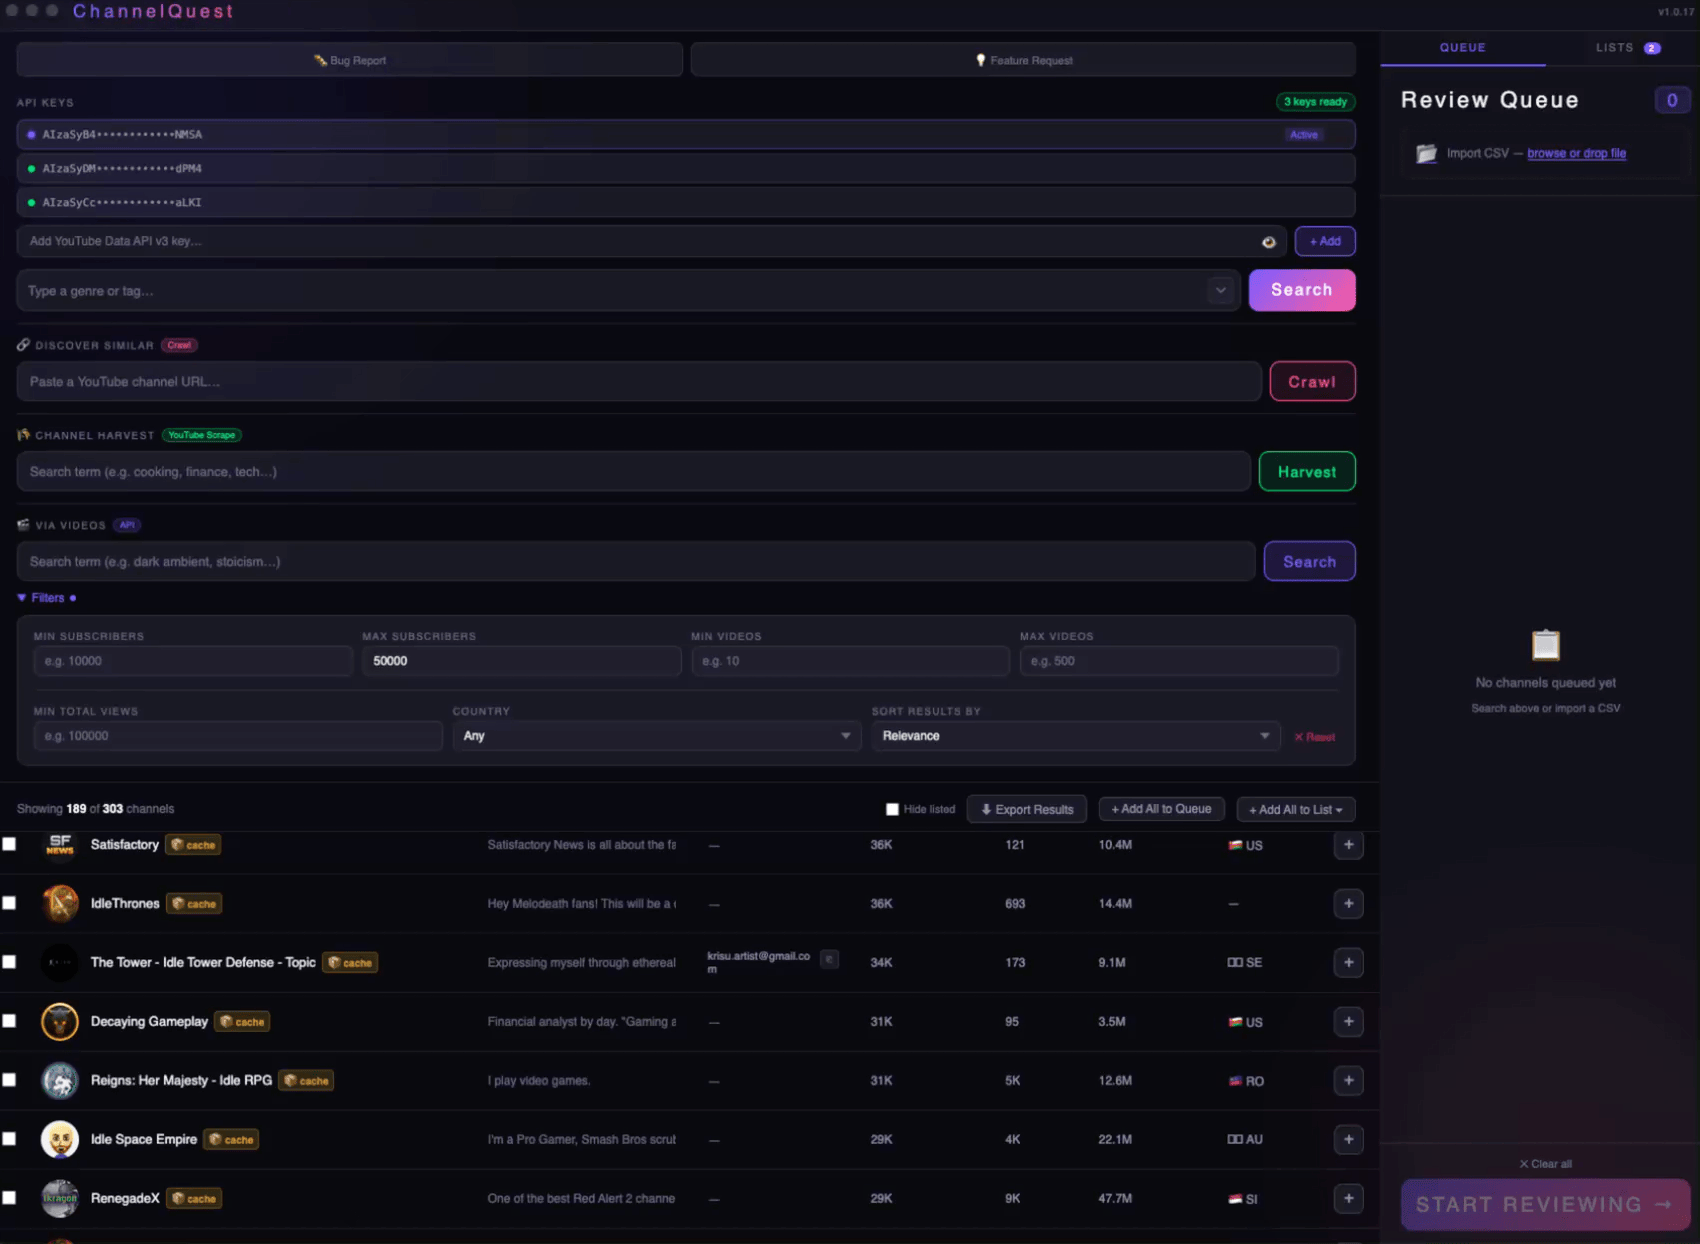Click Add All to Queue button
The width and height of the screenshot is (1700, 1244).
(x=1161, y=809)
